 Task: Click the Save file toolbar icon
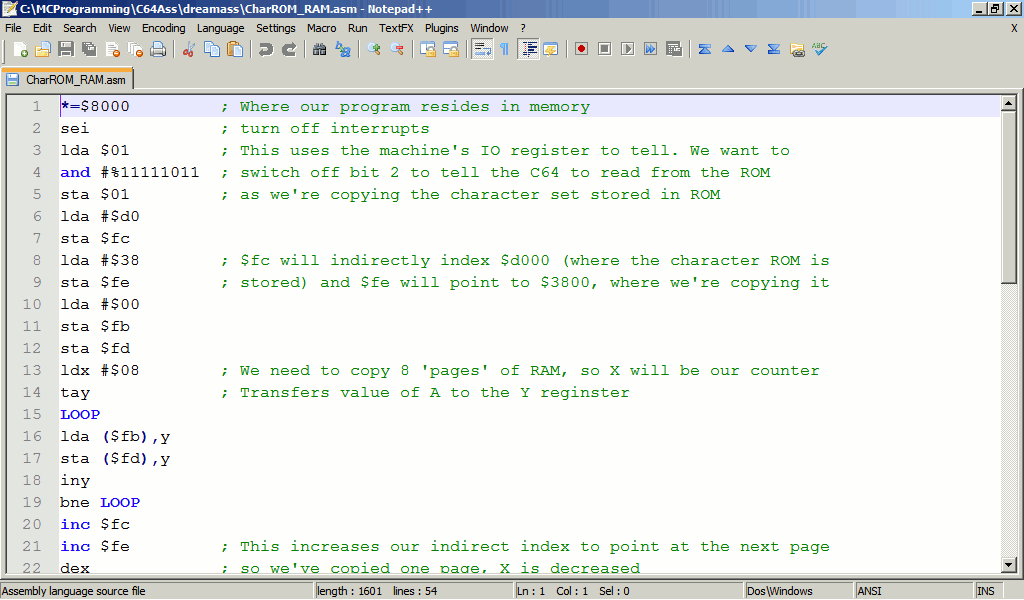click(66, 49)
